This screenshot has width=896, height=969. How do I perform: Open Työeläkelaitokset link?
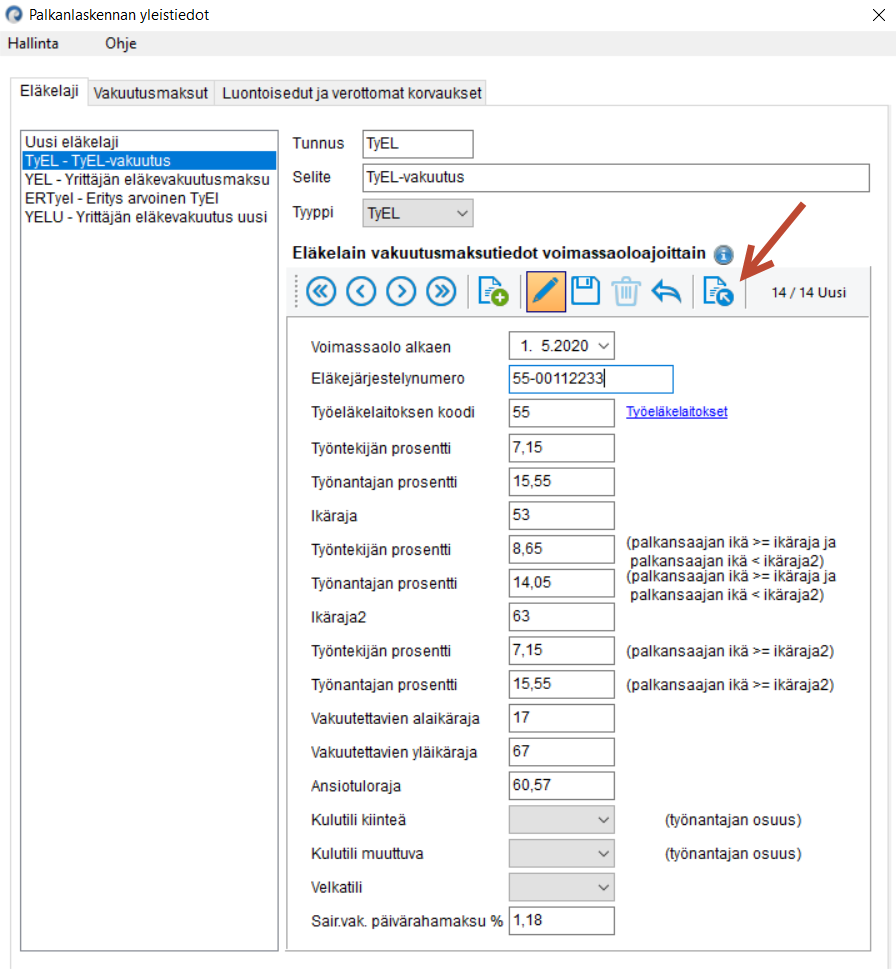tap(677, 412)
